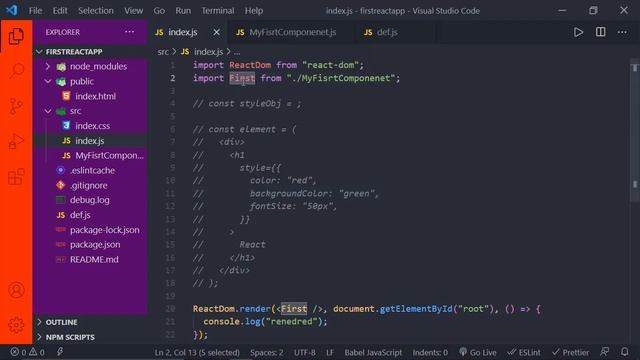Open the Search view in activity bar
This screenshot has width=640, height=360.
(16, 71)
